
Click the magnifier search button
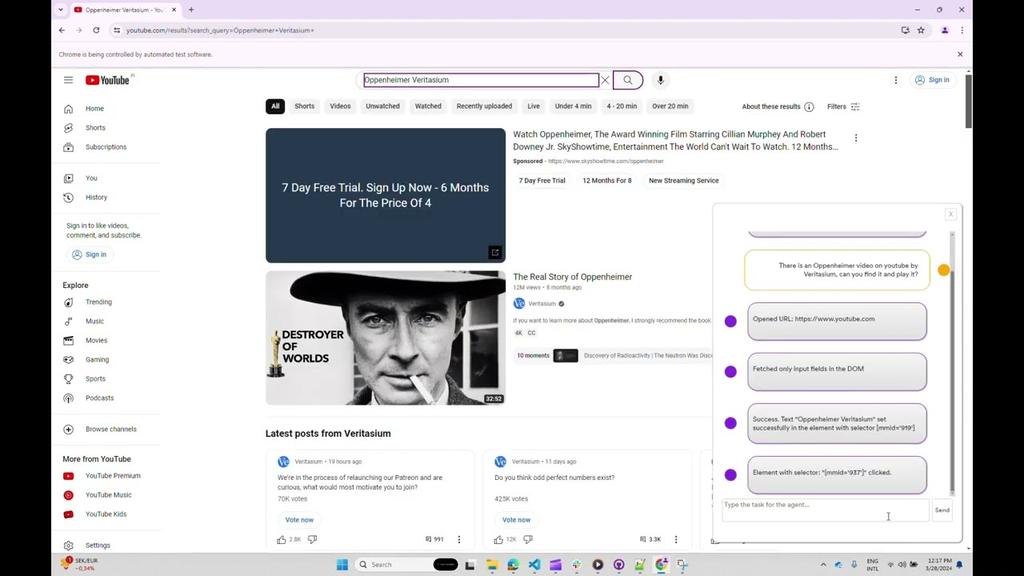pyautogui.click(x=628, y=80)
